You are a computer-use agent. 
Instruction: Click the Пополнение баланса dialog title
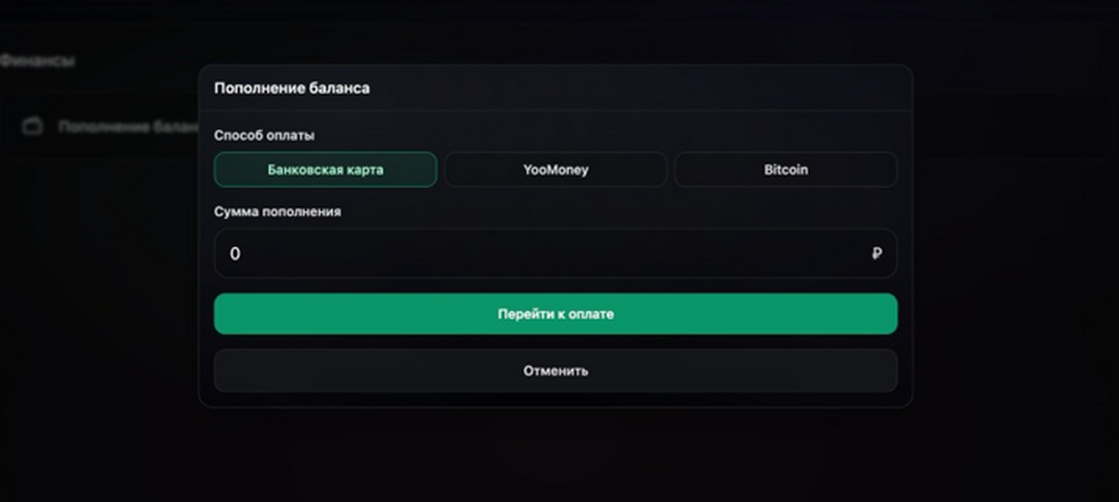(292, 88)
